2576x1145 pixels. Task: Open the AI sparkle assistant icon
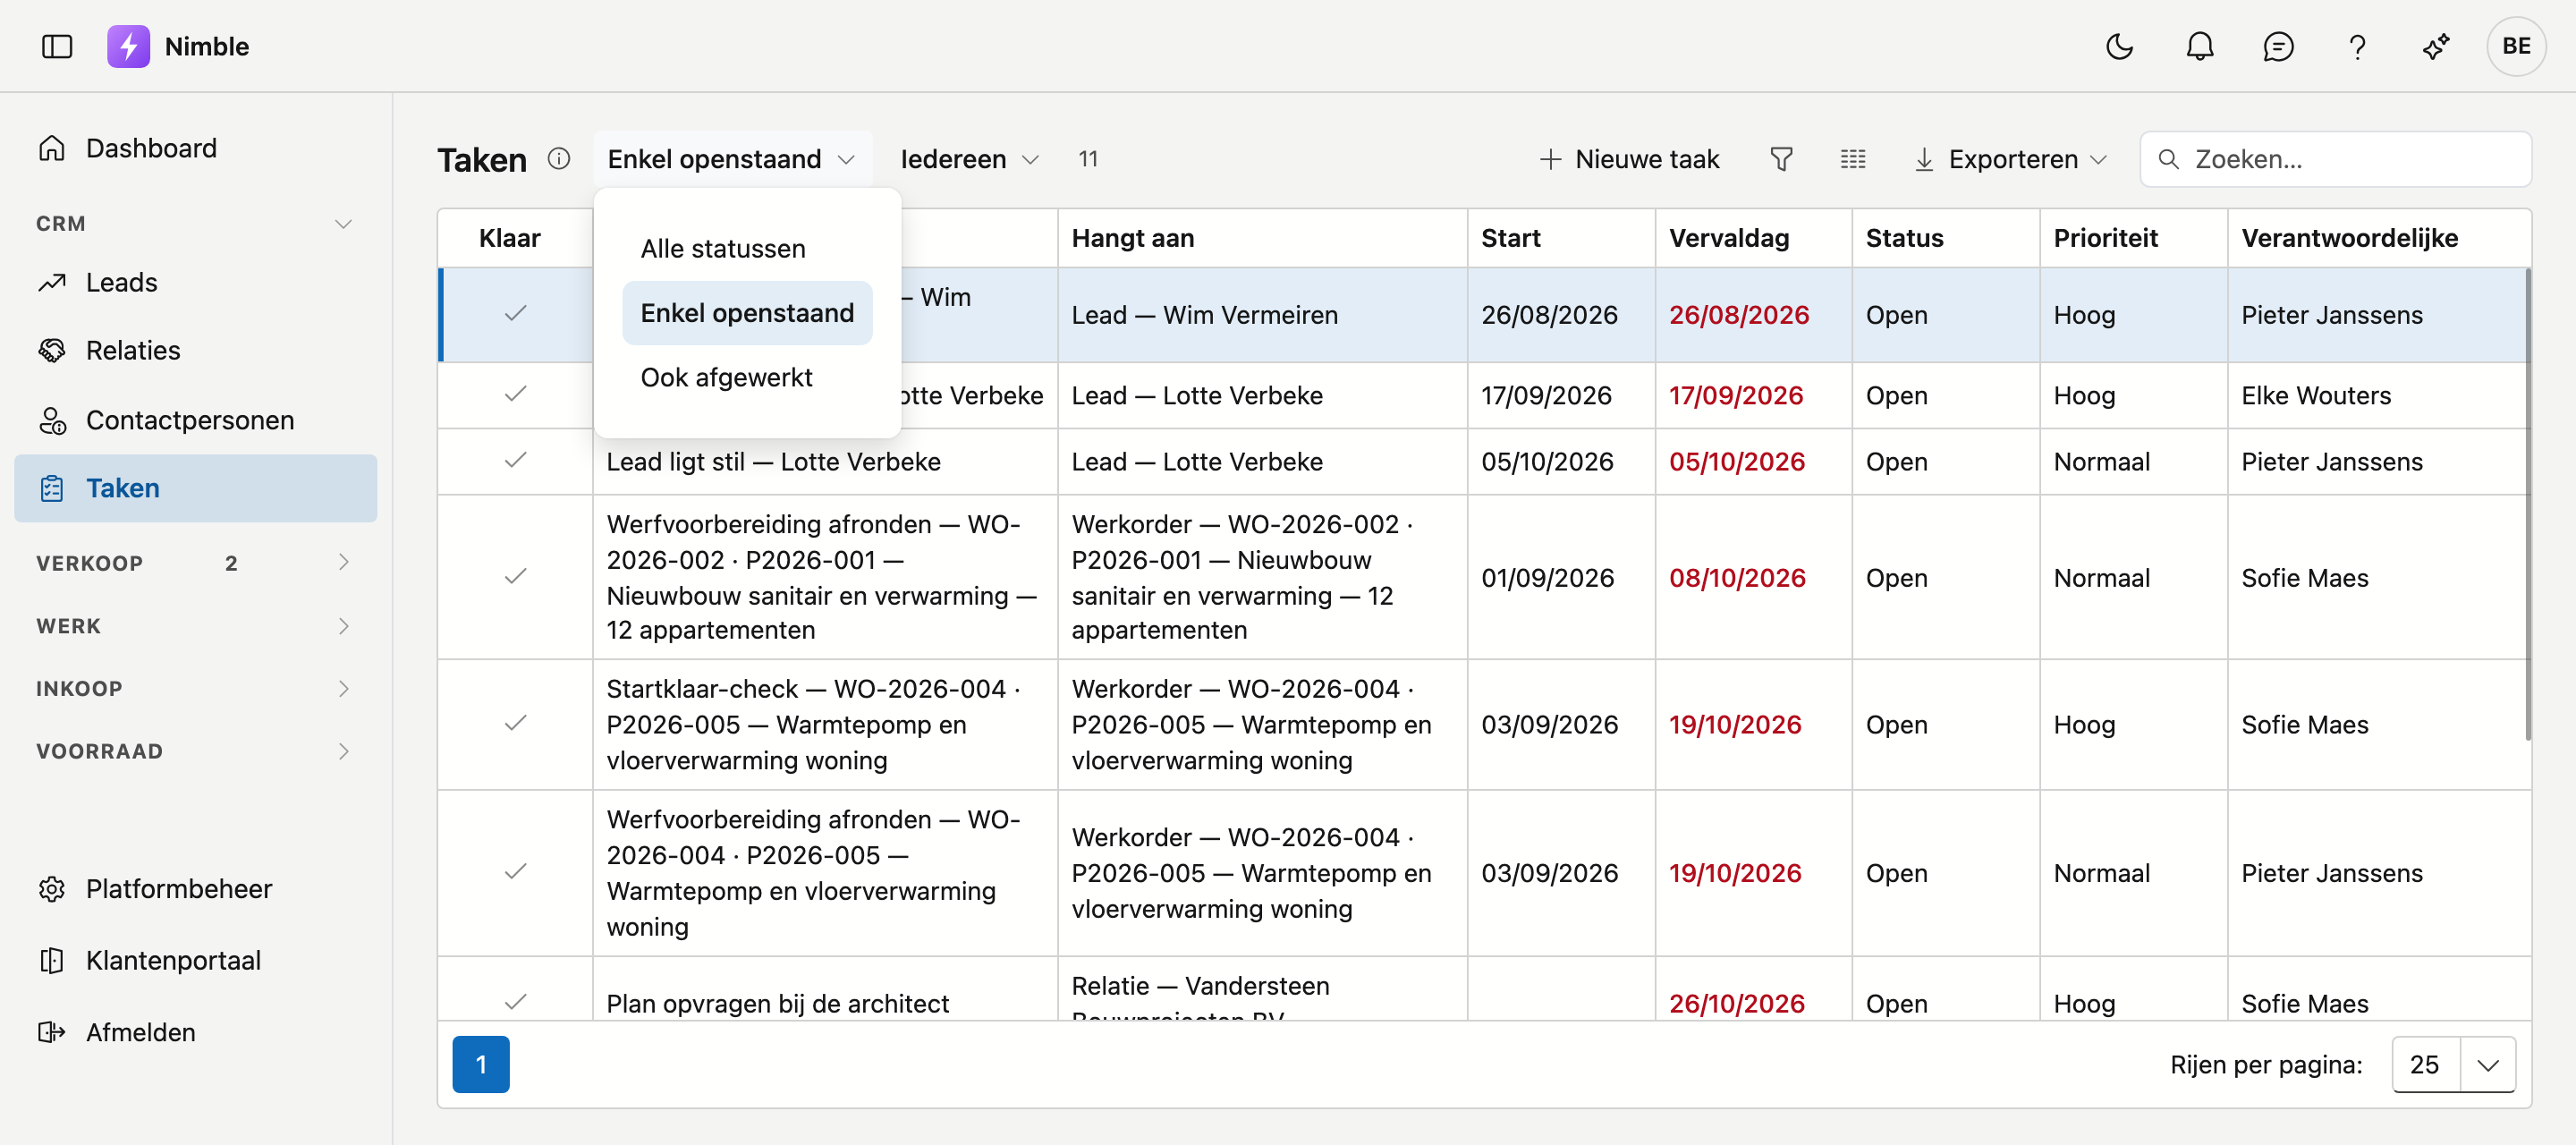pos(2436,47)
